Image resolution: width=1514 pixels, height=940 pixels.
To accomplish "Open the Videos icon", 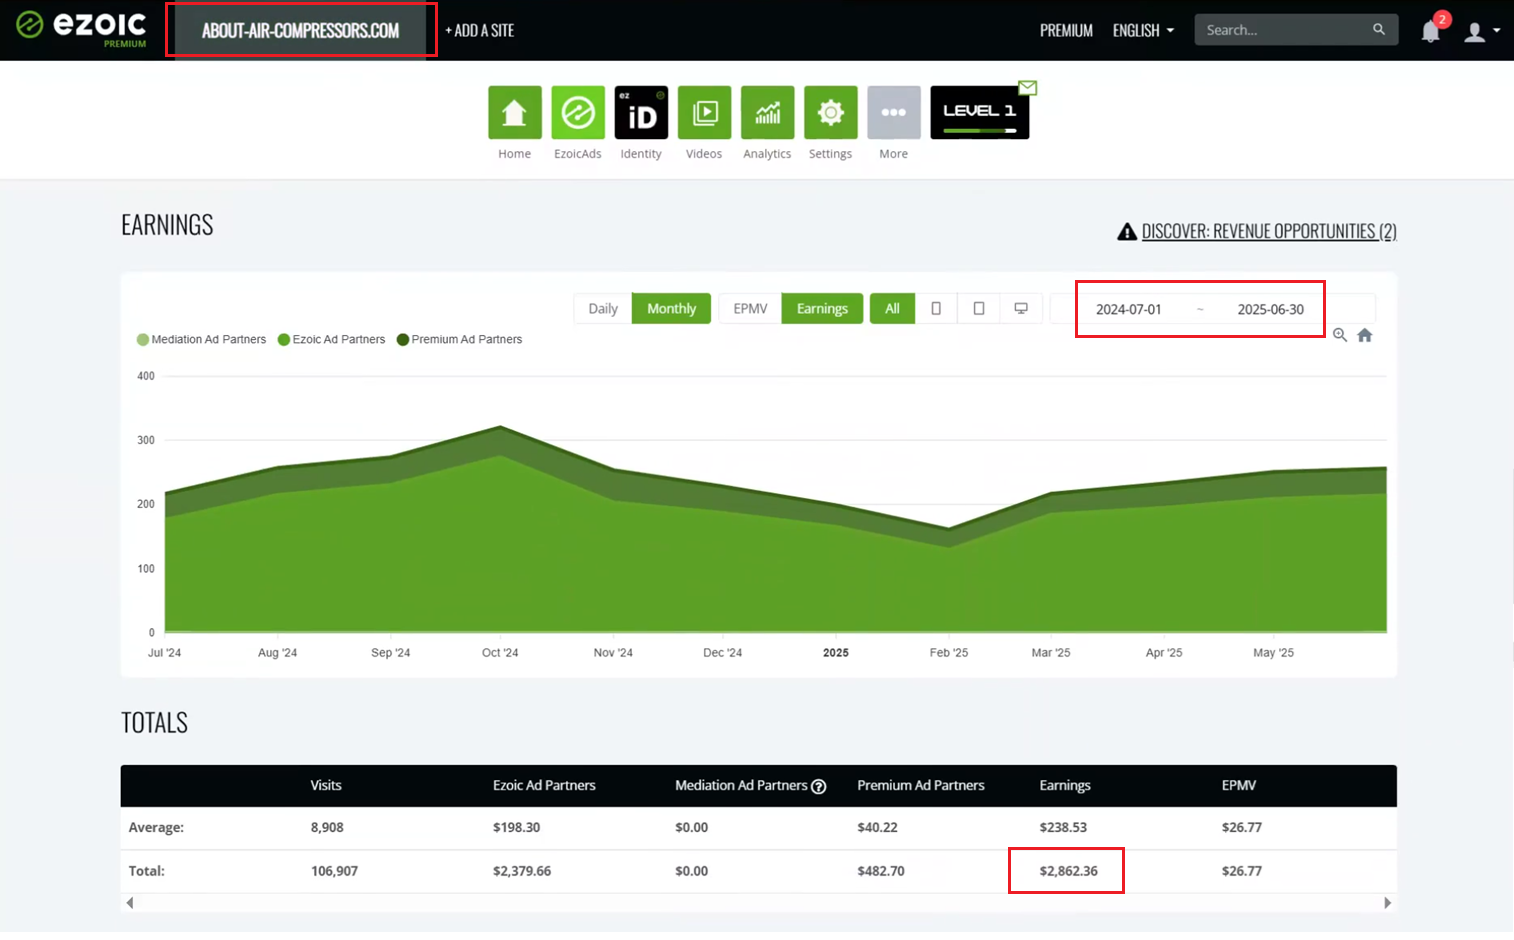I will (x=704, y=112).
